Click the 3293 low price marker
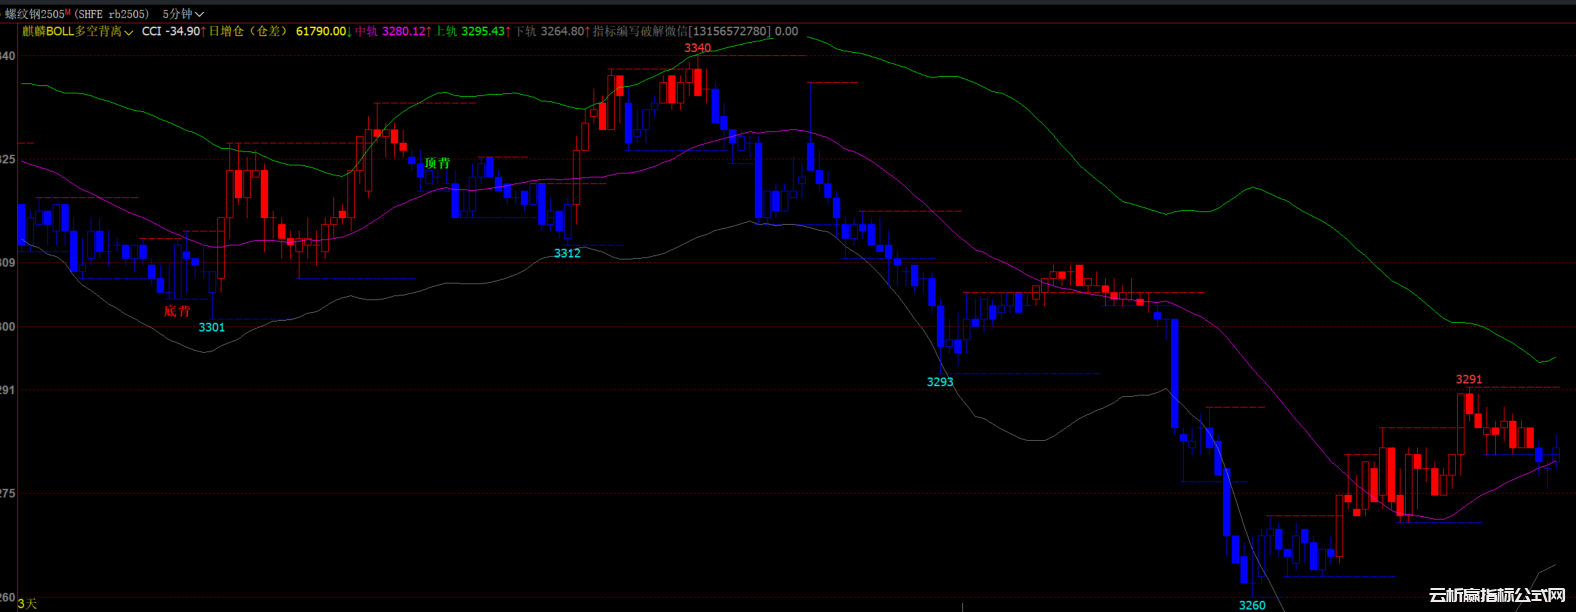 tap(940, 382)
